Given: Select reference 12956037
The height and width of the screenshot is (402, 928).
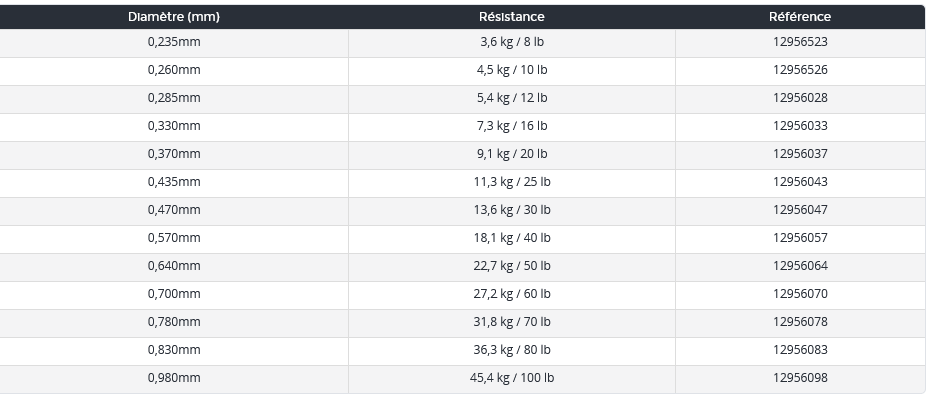Looking at the screenshot, I should [800, 154].
